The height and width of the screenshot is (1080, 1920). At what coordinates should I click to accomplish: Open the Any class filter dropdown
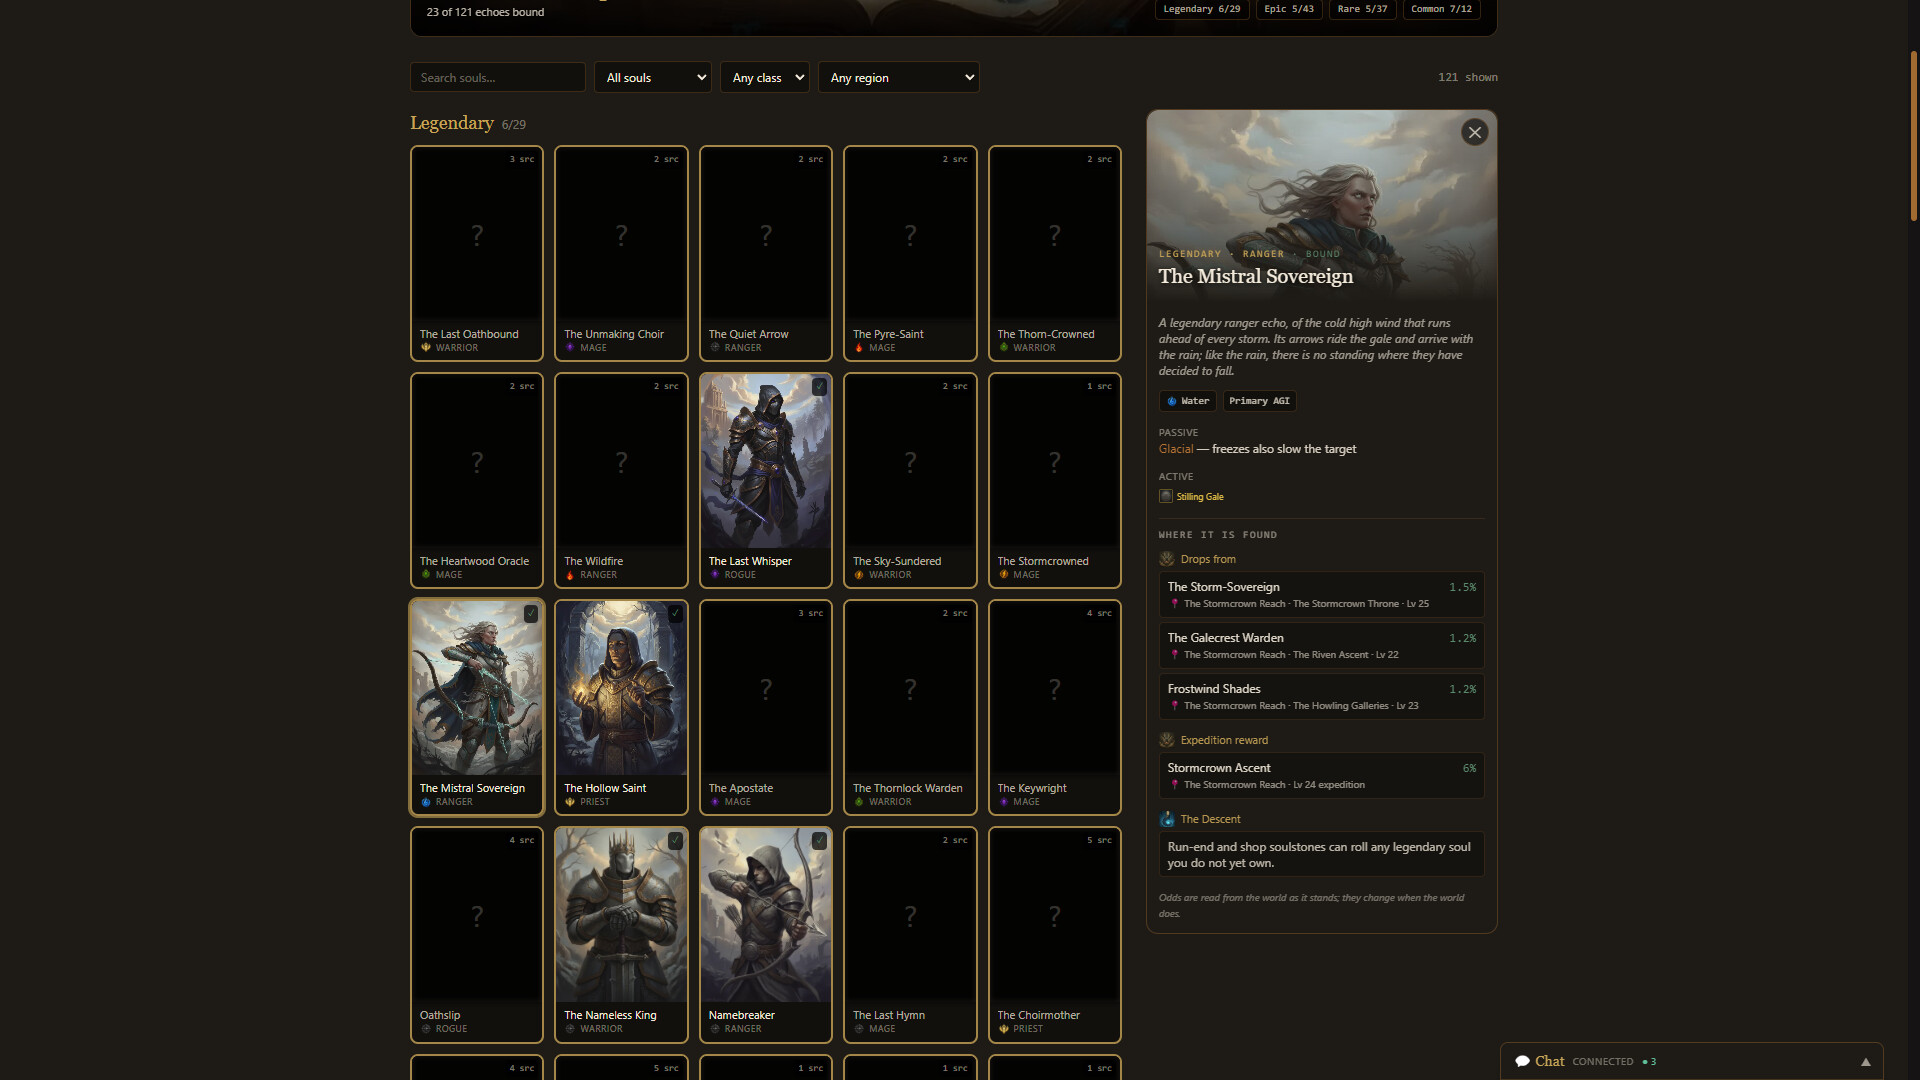(765, 77)
